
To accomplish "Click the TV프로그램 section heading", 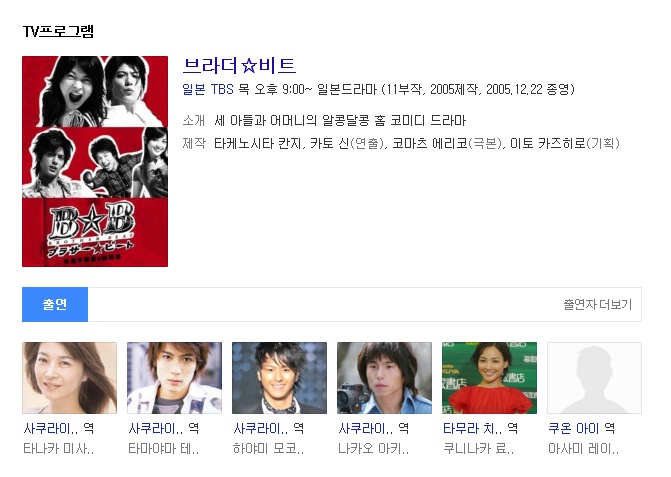I will (x=58, y=31).
